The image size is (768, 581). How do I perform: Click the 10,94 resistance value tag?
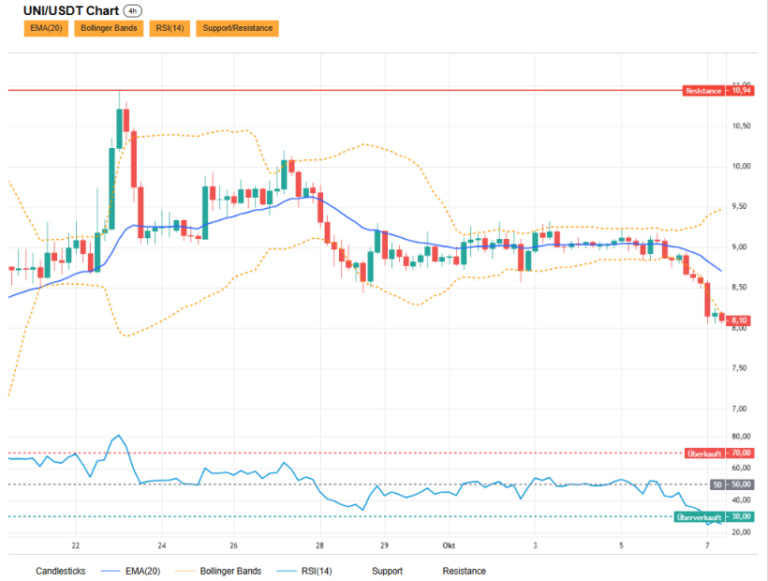coord(740,91)
